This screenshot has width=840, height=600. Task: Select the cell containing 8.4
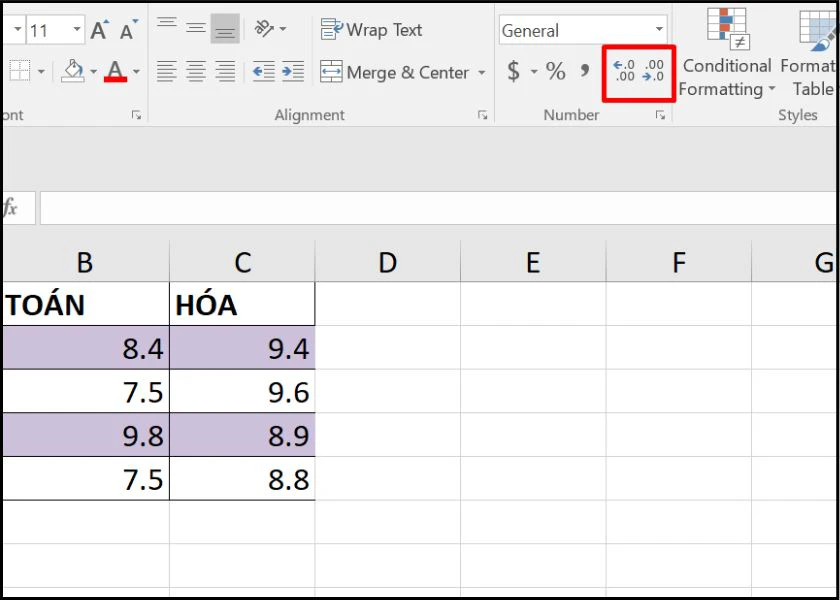click(86, 348)
